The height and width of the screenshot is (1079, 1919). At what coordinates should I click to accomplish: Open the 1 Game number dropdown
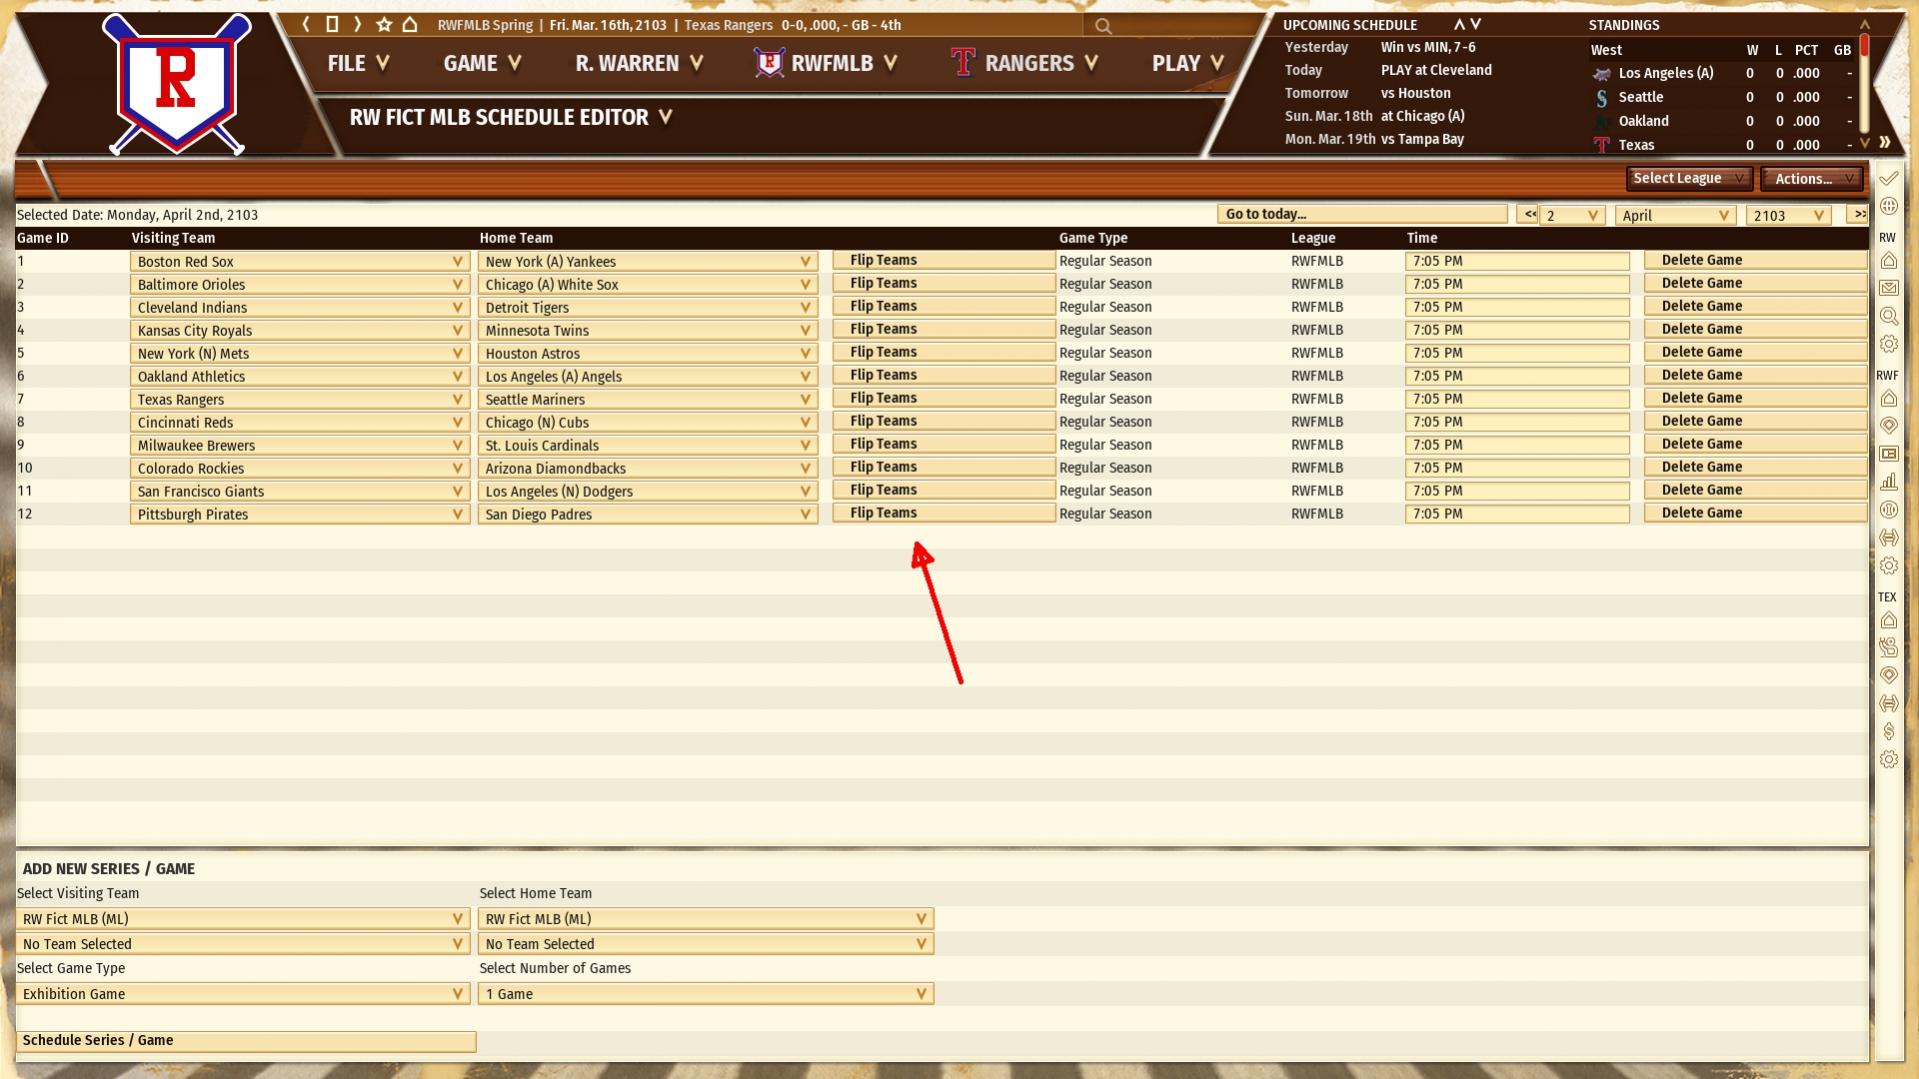[x=706, y=994]
